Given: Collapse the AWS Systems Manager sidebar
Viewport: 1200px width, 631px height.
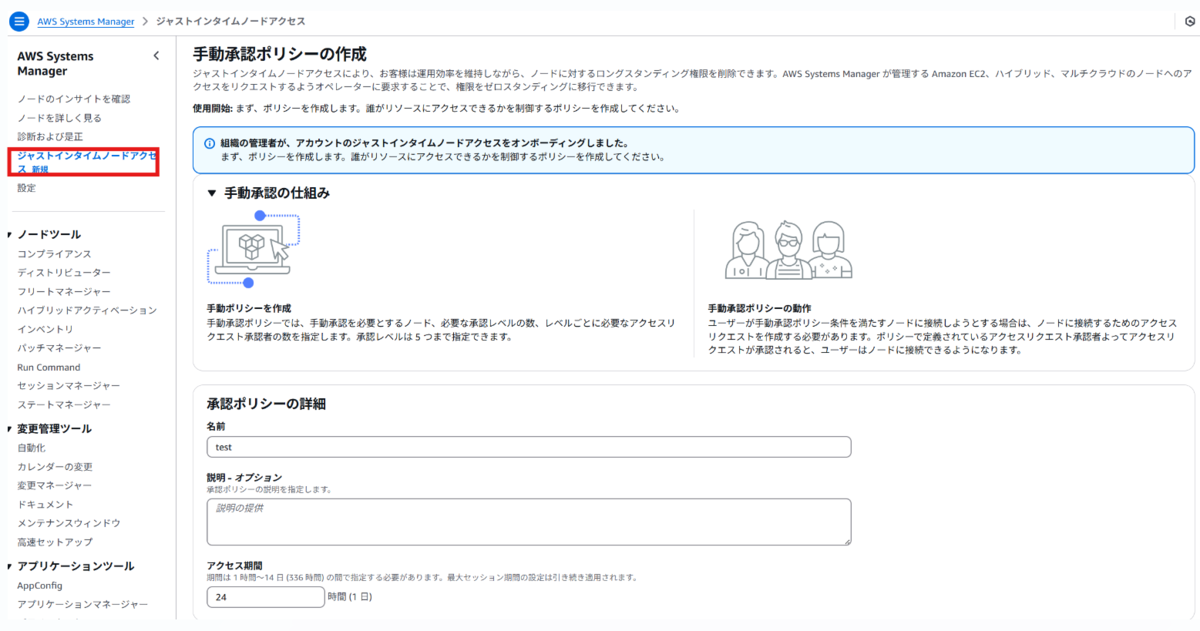Looking at the screenshot, I should [x=156, y=56].
